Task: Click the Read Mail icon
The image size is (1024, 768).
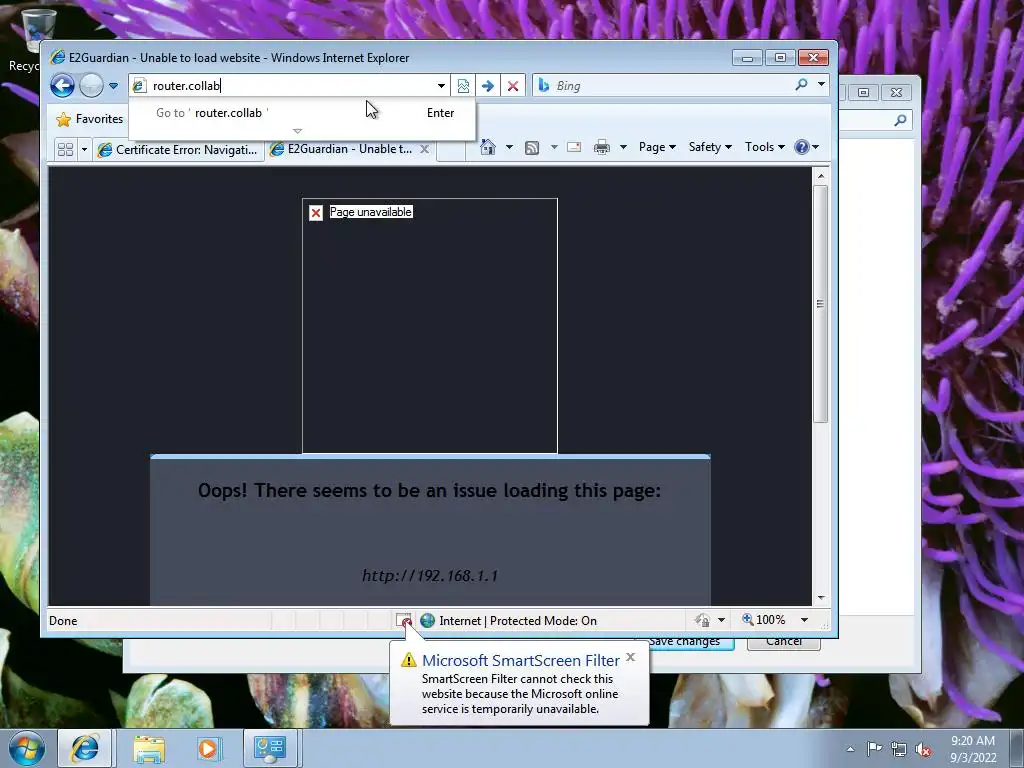Action: pyautogui.click(x=574, y=147)
